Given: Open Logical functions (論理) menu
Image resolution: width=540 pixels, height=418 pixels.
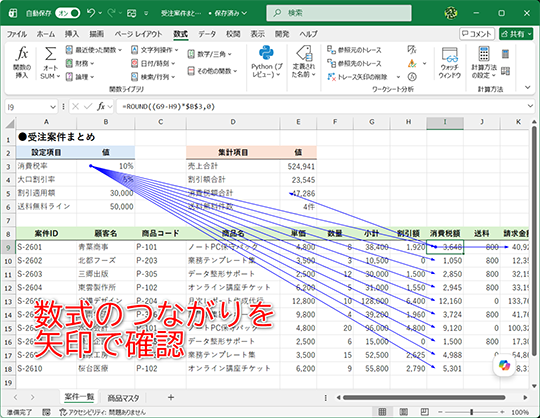Looking at the screenshot, I should [80, 76].
